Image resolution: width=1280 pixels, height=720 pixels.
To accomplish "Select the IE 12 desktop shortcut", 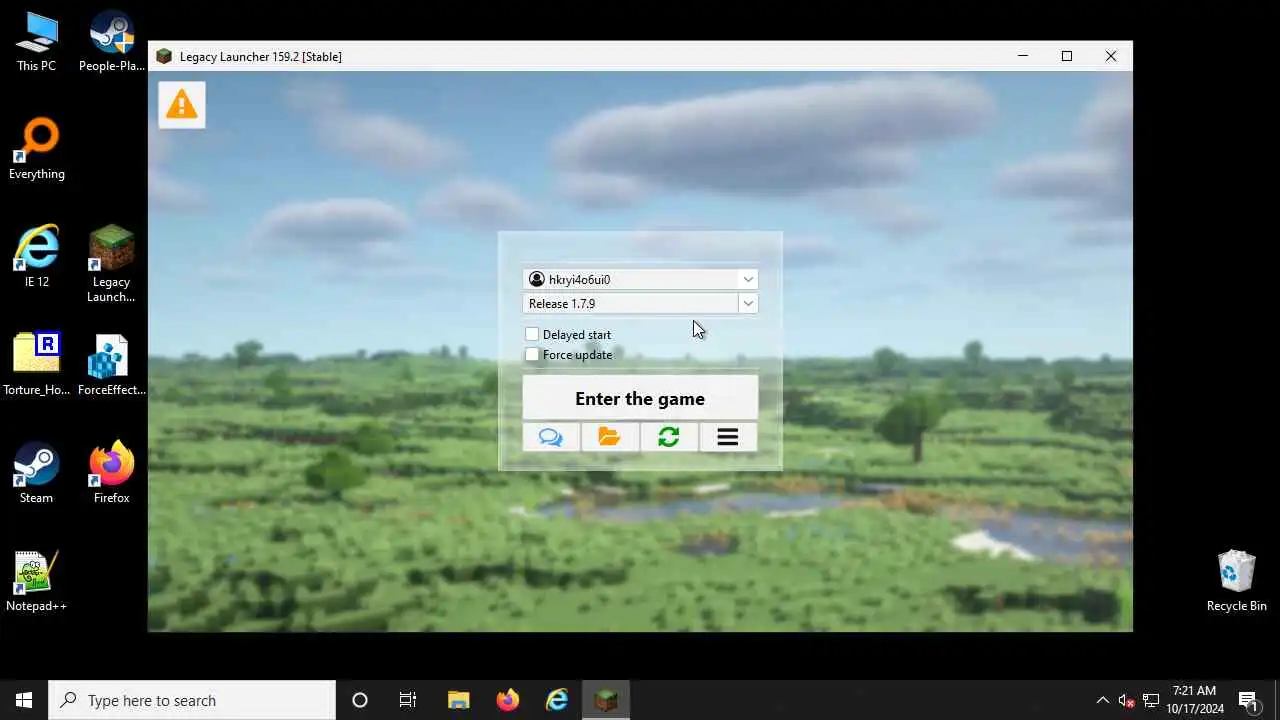I will [37, 258].
